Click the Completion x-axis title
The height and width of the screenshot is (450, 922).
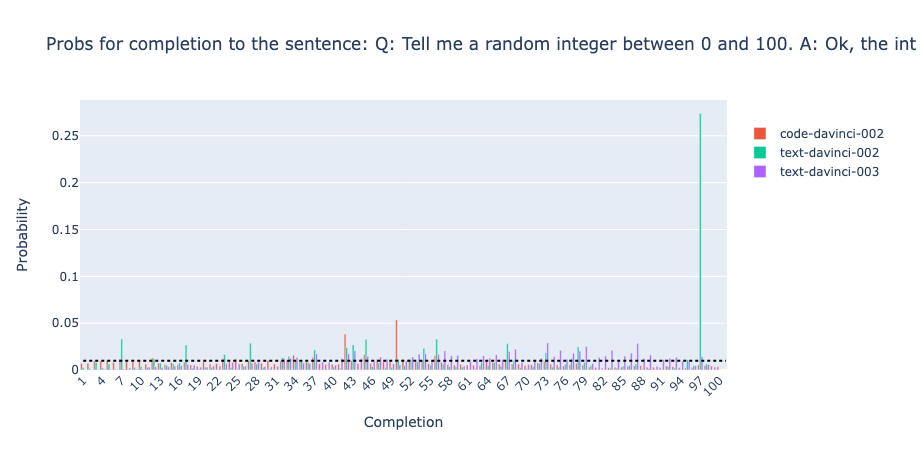403,422
